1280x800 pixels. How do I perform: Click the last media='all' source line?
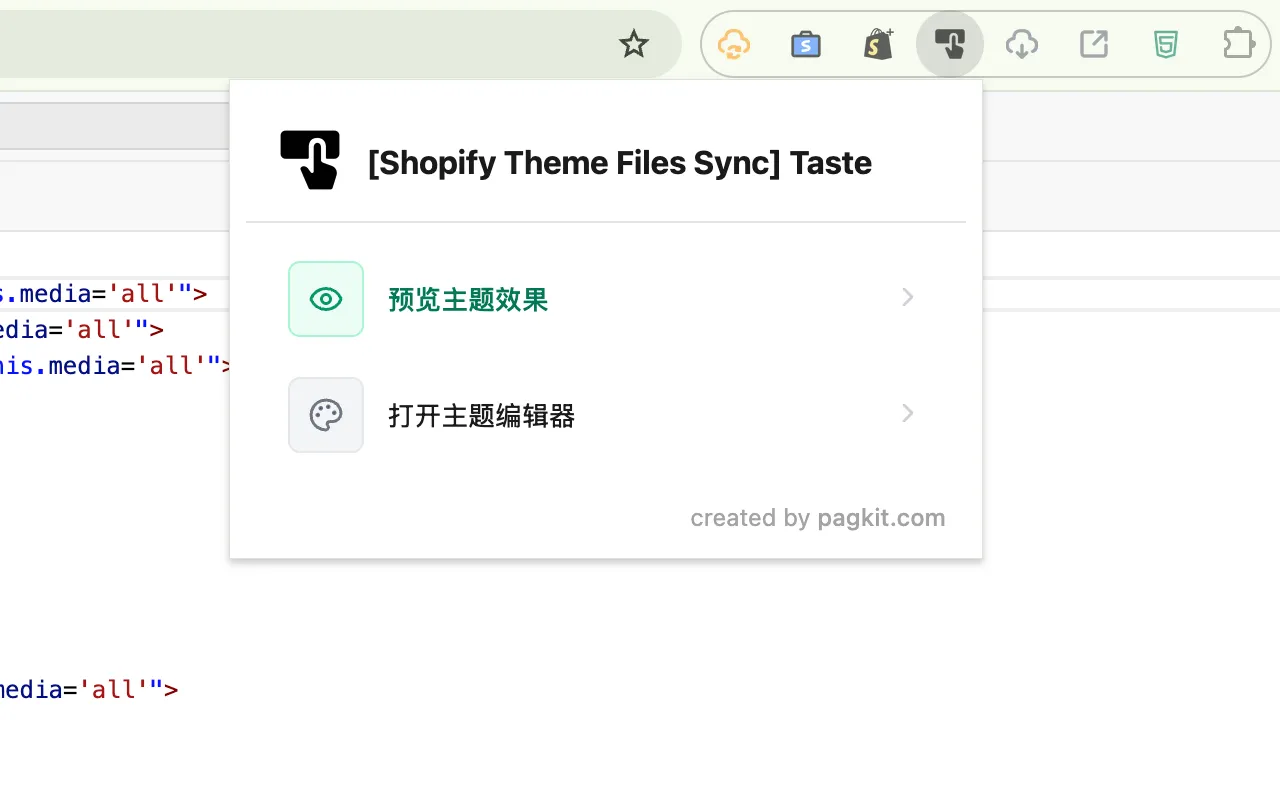(90, 689)
